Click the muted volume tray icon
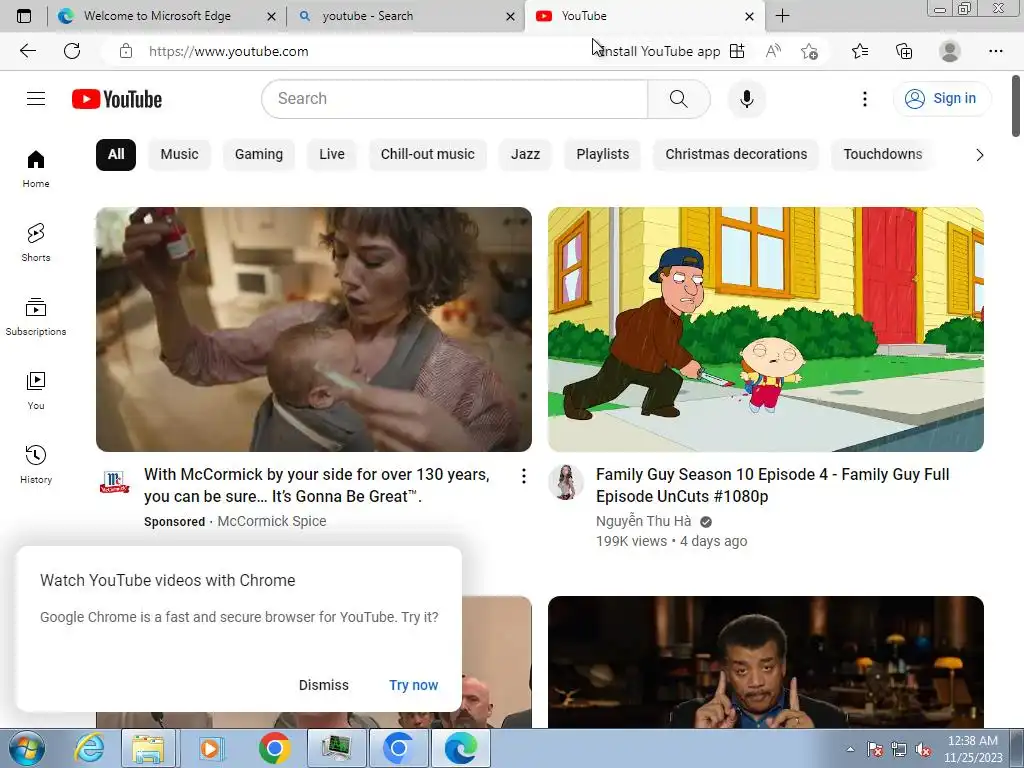Screen dimensions: 1024x768 click(923, 749)
